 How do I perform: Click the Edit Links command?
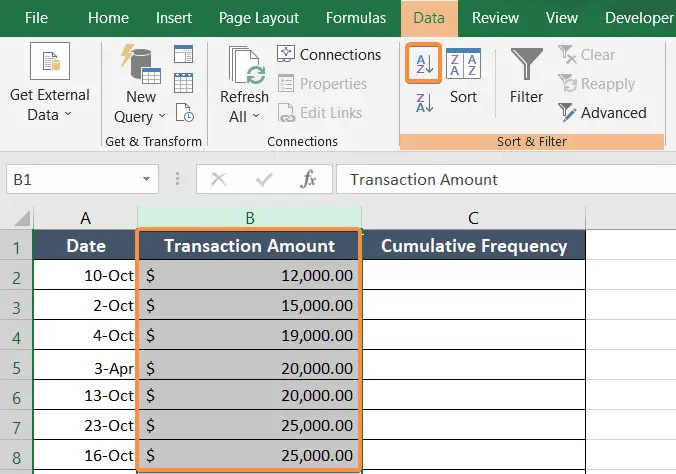319,113
